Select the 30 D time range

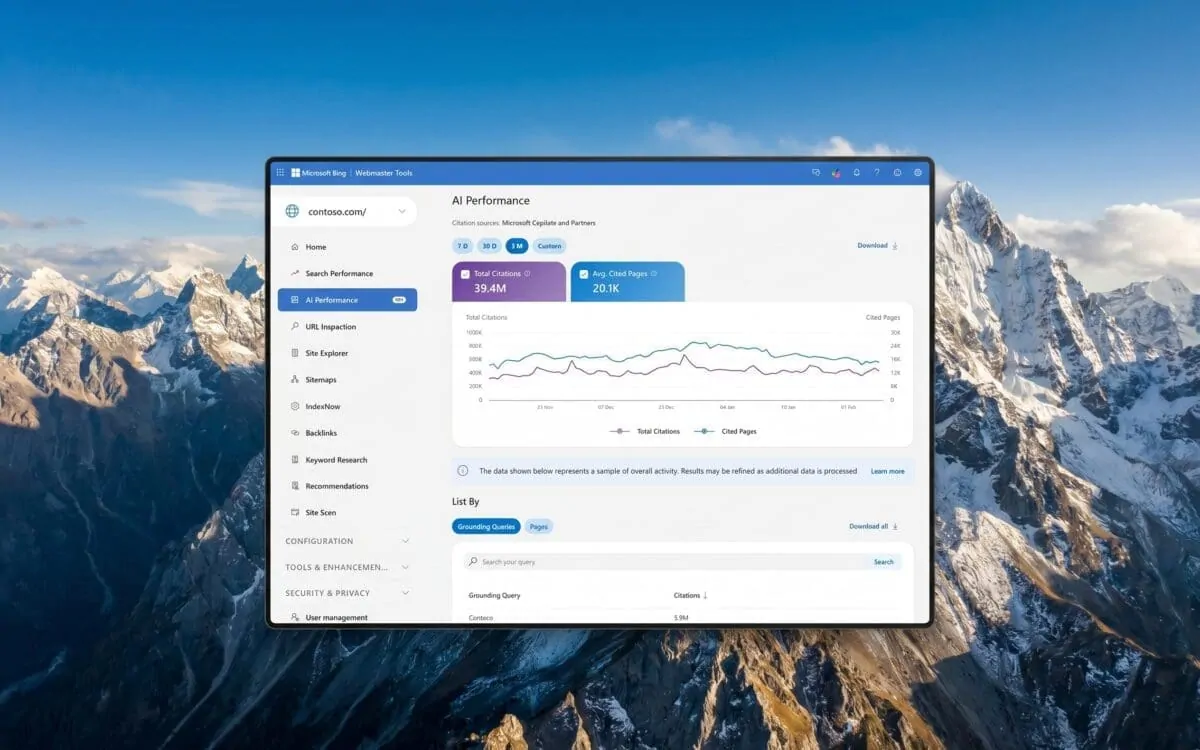(x=489, y=245)
